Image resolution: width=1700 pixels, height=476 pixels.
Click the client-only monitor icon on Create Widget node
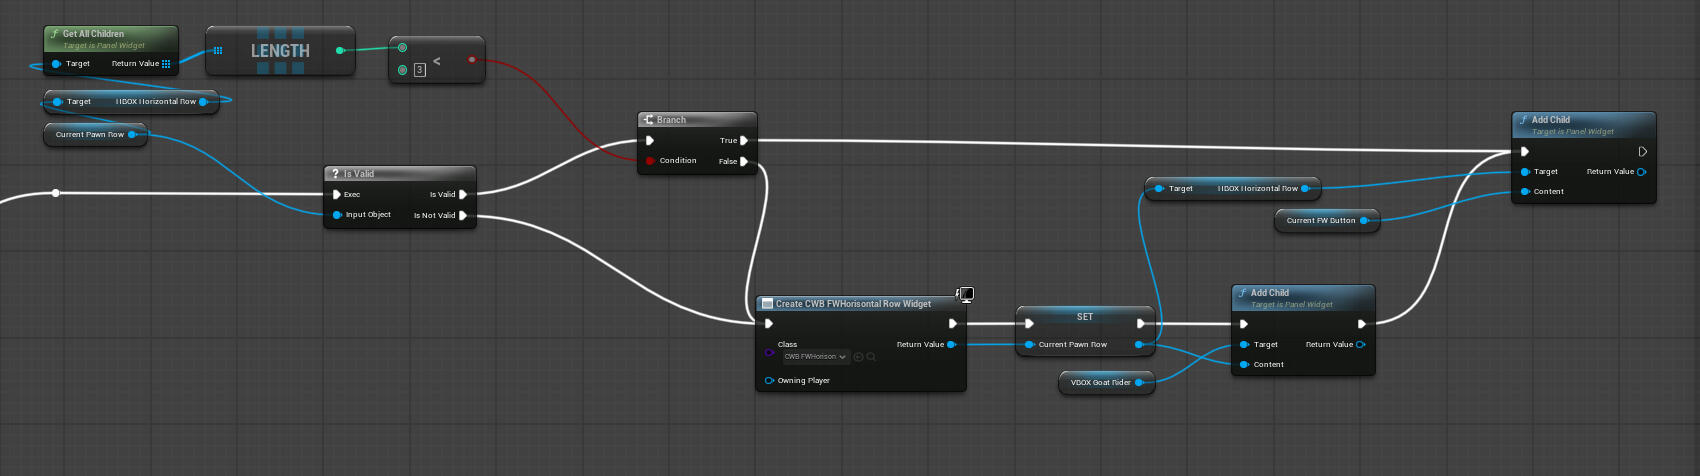coord(966,294)
